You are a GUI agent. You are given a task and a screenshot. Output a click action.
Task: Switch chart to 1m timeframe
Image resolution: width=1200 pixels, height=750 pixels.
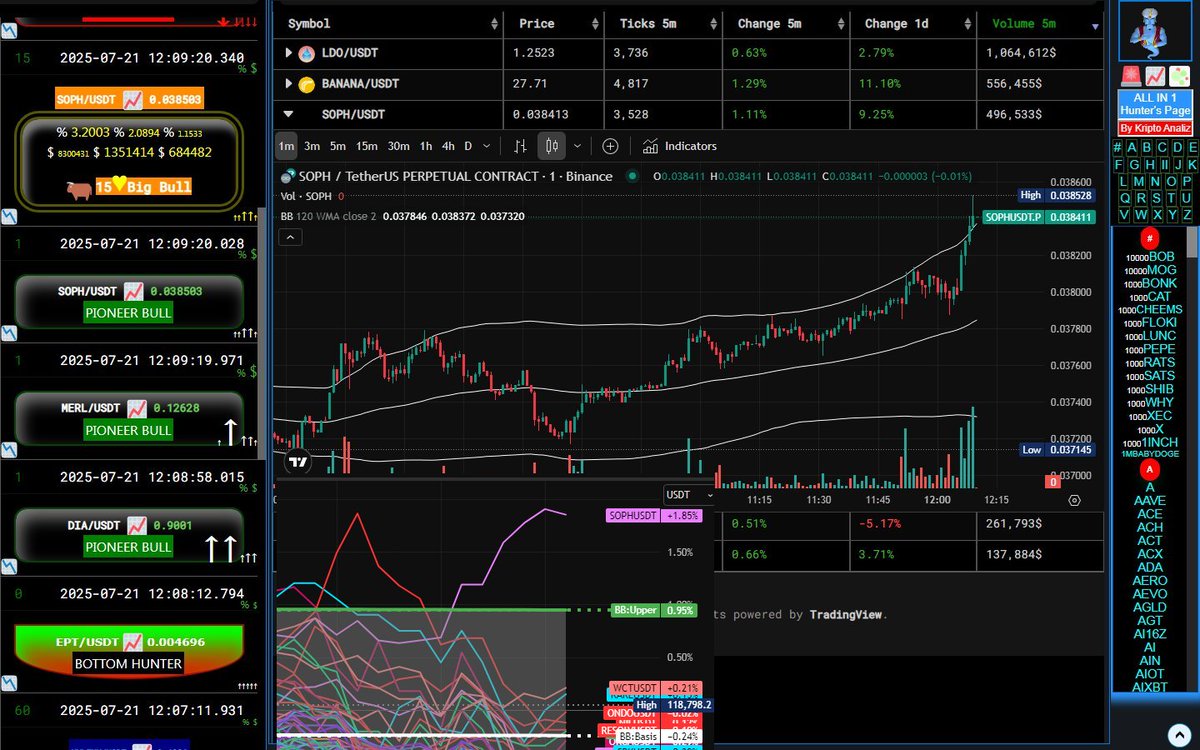coord(286,146)
